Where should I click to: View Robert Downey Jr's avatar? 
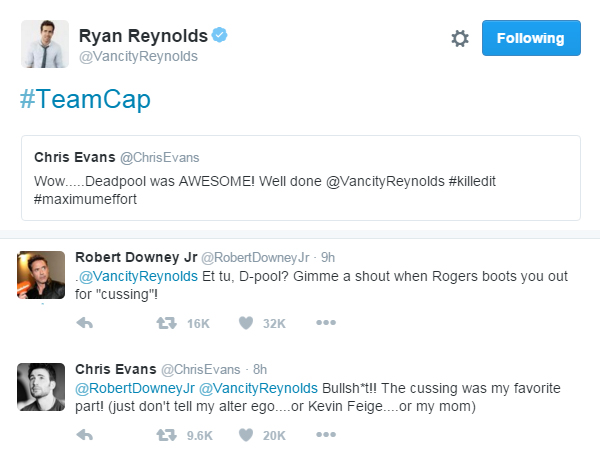[41, 275]
